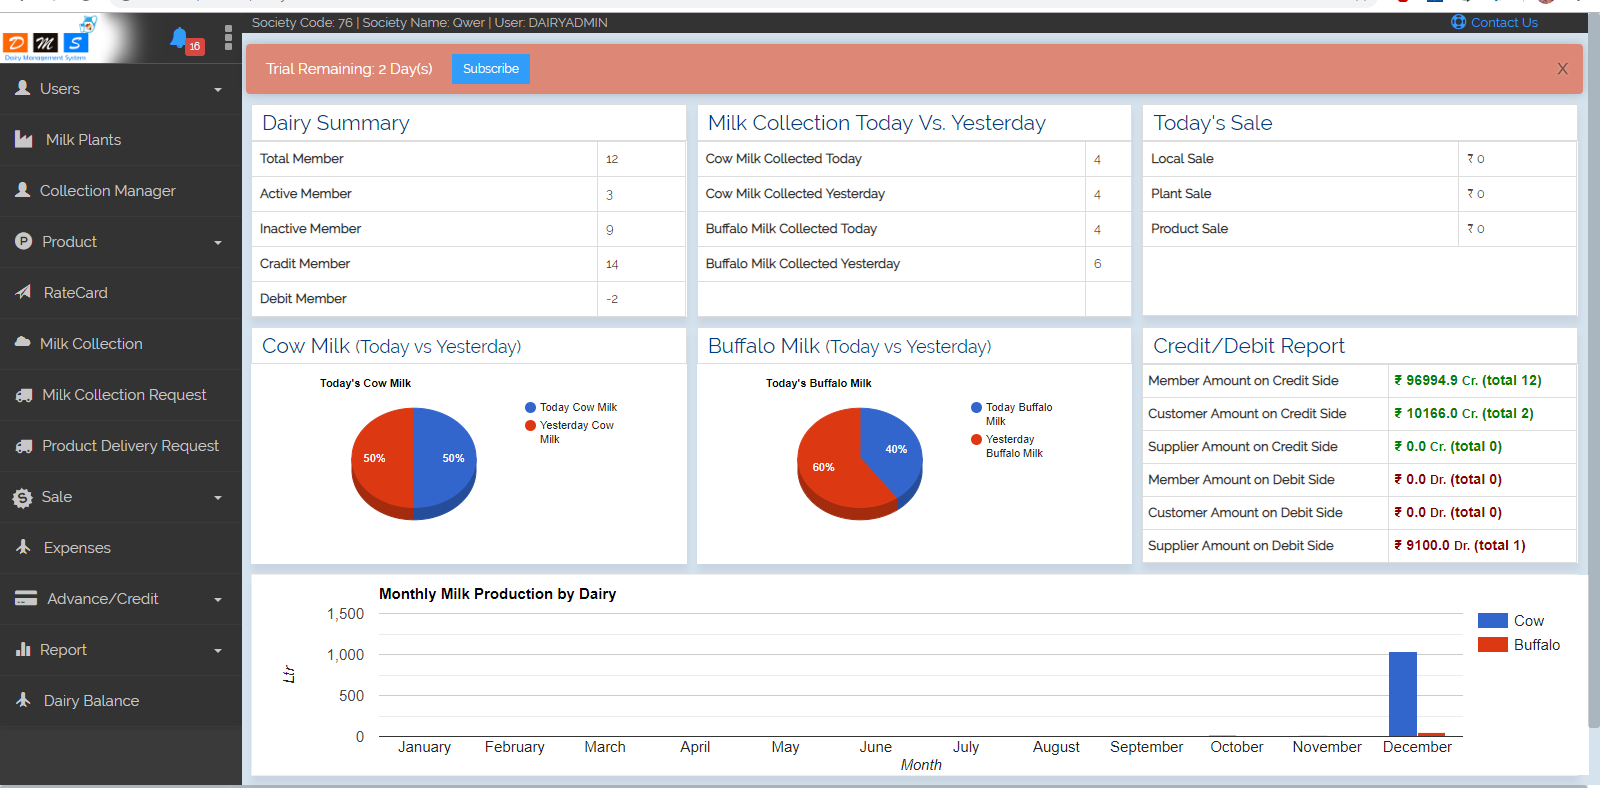Open the Collection Manager menu item
The height and width of the screenshot is (788, 1600).
pos(107,191)
